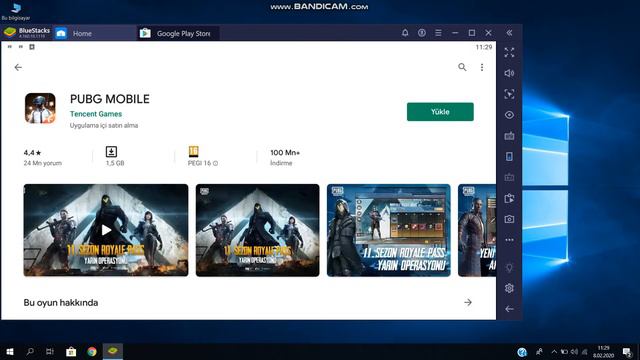Open the three-dot overflow menu
Screen dimensions: 640x360
click(482, 67)
